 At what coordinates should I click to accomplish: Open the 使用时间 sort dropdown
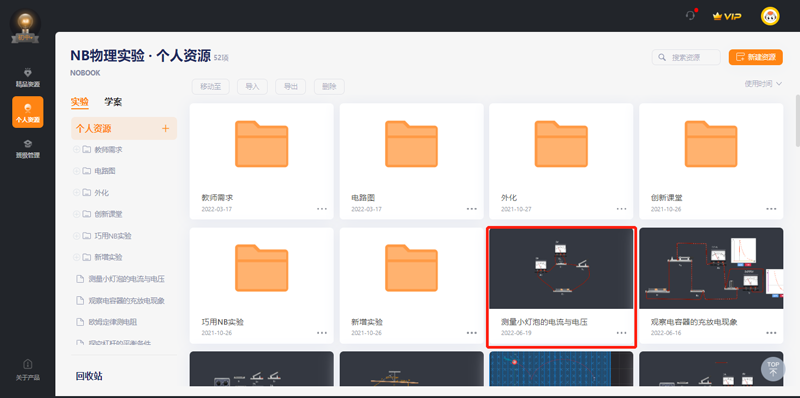pyautogui.click(x=763, y=84)
